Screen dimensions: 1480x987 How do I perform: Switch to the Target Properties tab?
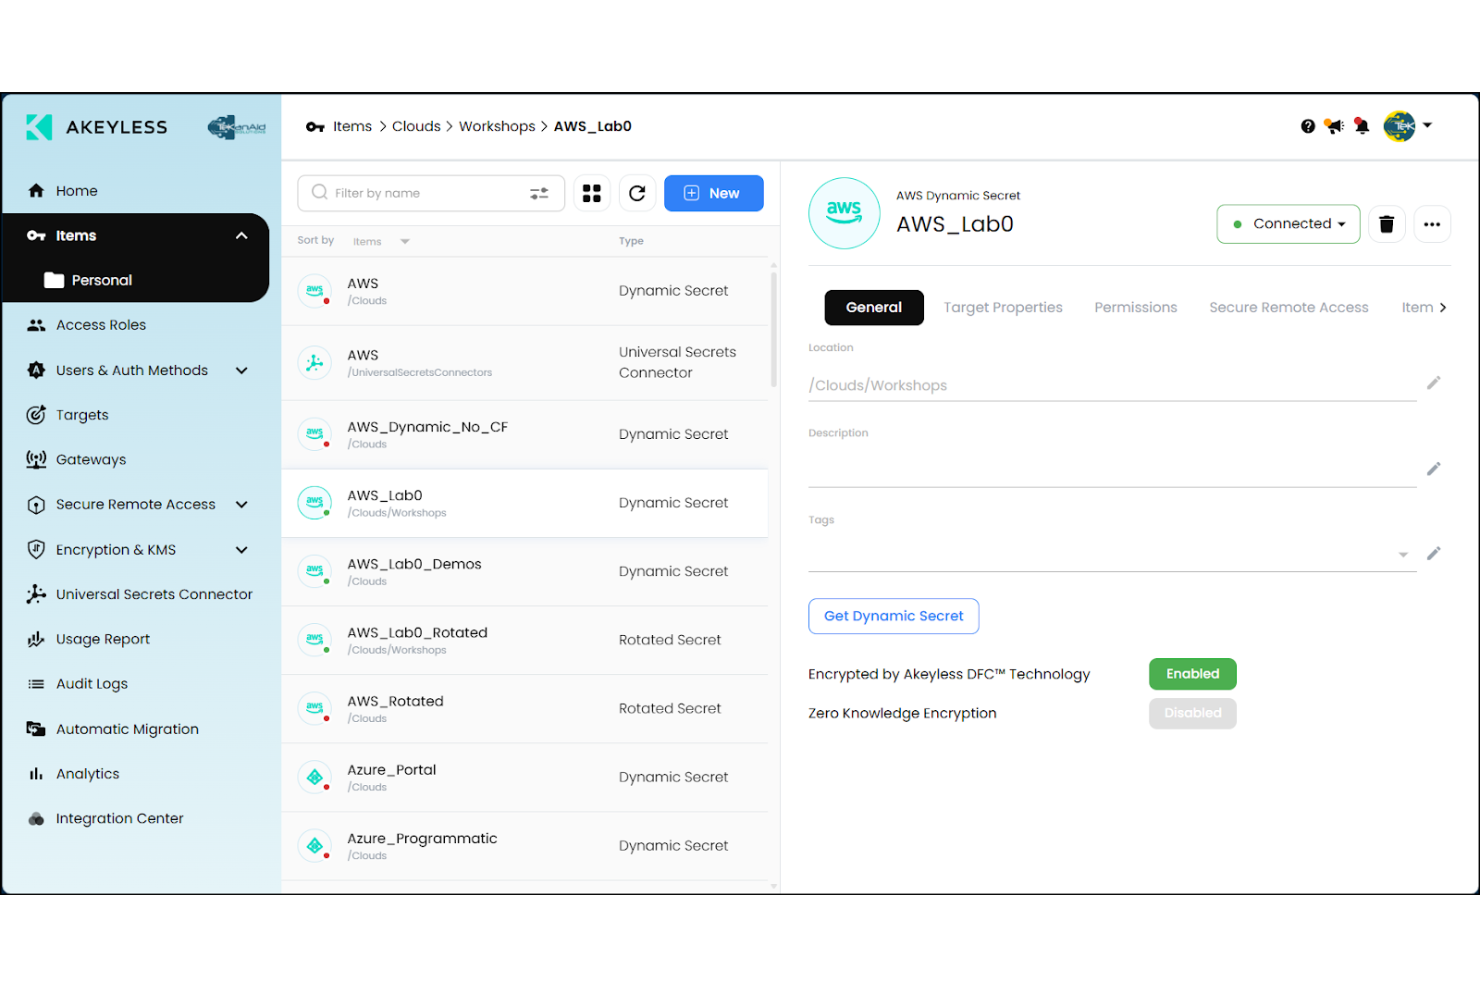[1003, 307]
